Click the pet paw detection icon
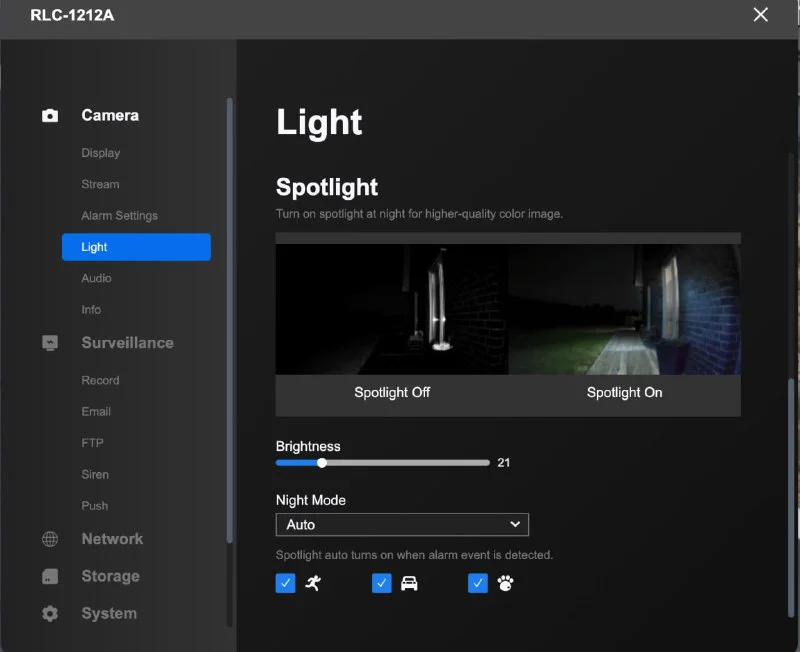Screen dimensions: 800x652 505,583
